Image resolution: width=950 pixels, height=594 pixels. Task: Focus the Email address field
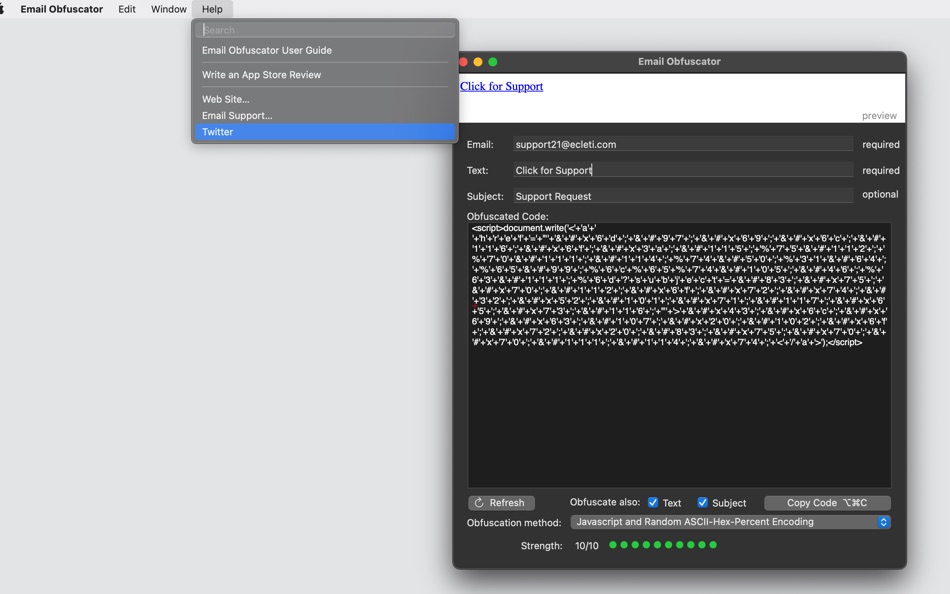click(x=683, y=144)
